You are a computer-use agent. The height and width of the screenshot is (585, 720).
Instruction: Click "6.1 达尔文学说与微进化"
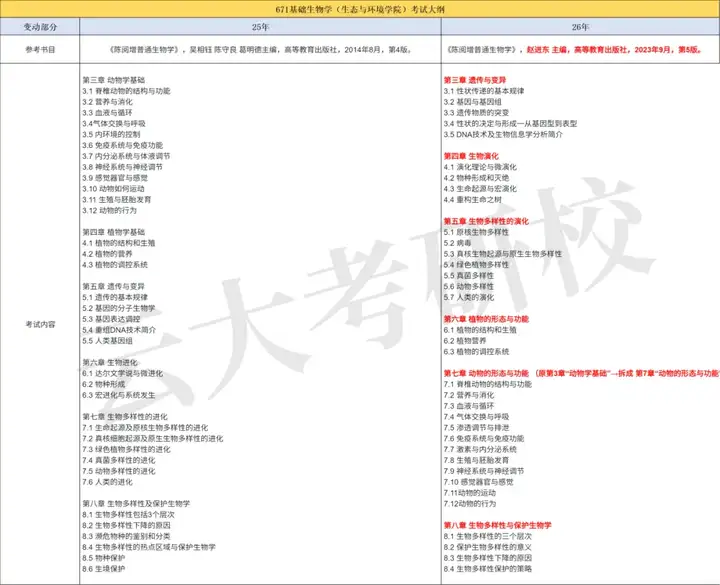click(123, 374)
